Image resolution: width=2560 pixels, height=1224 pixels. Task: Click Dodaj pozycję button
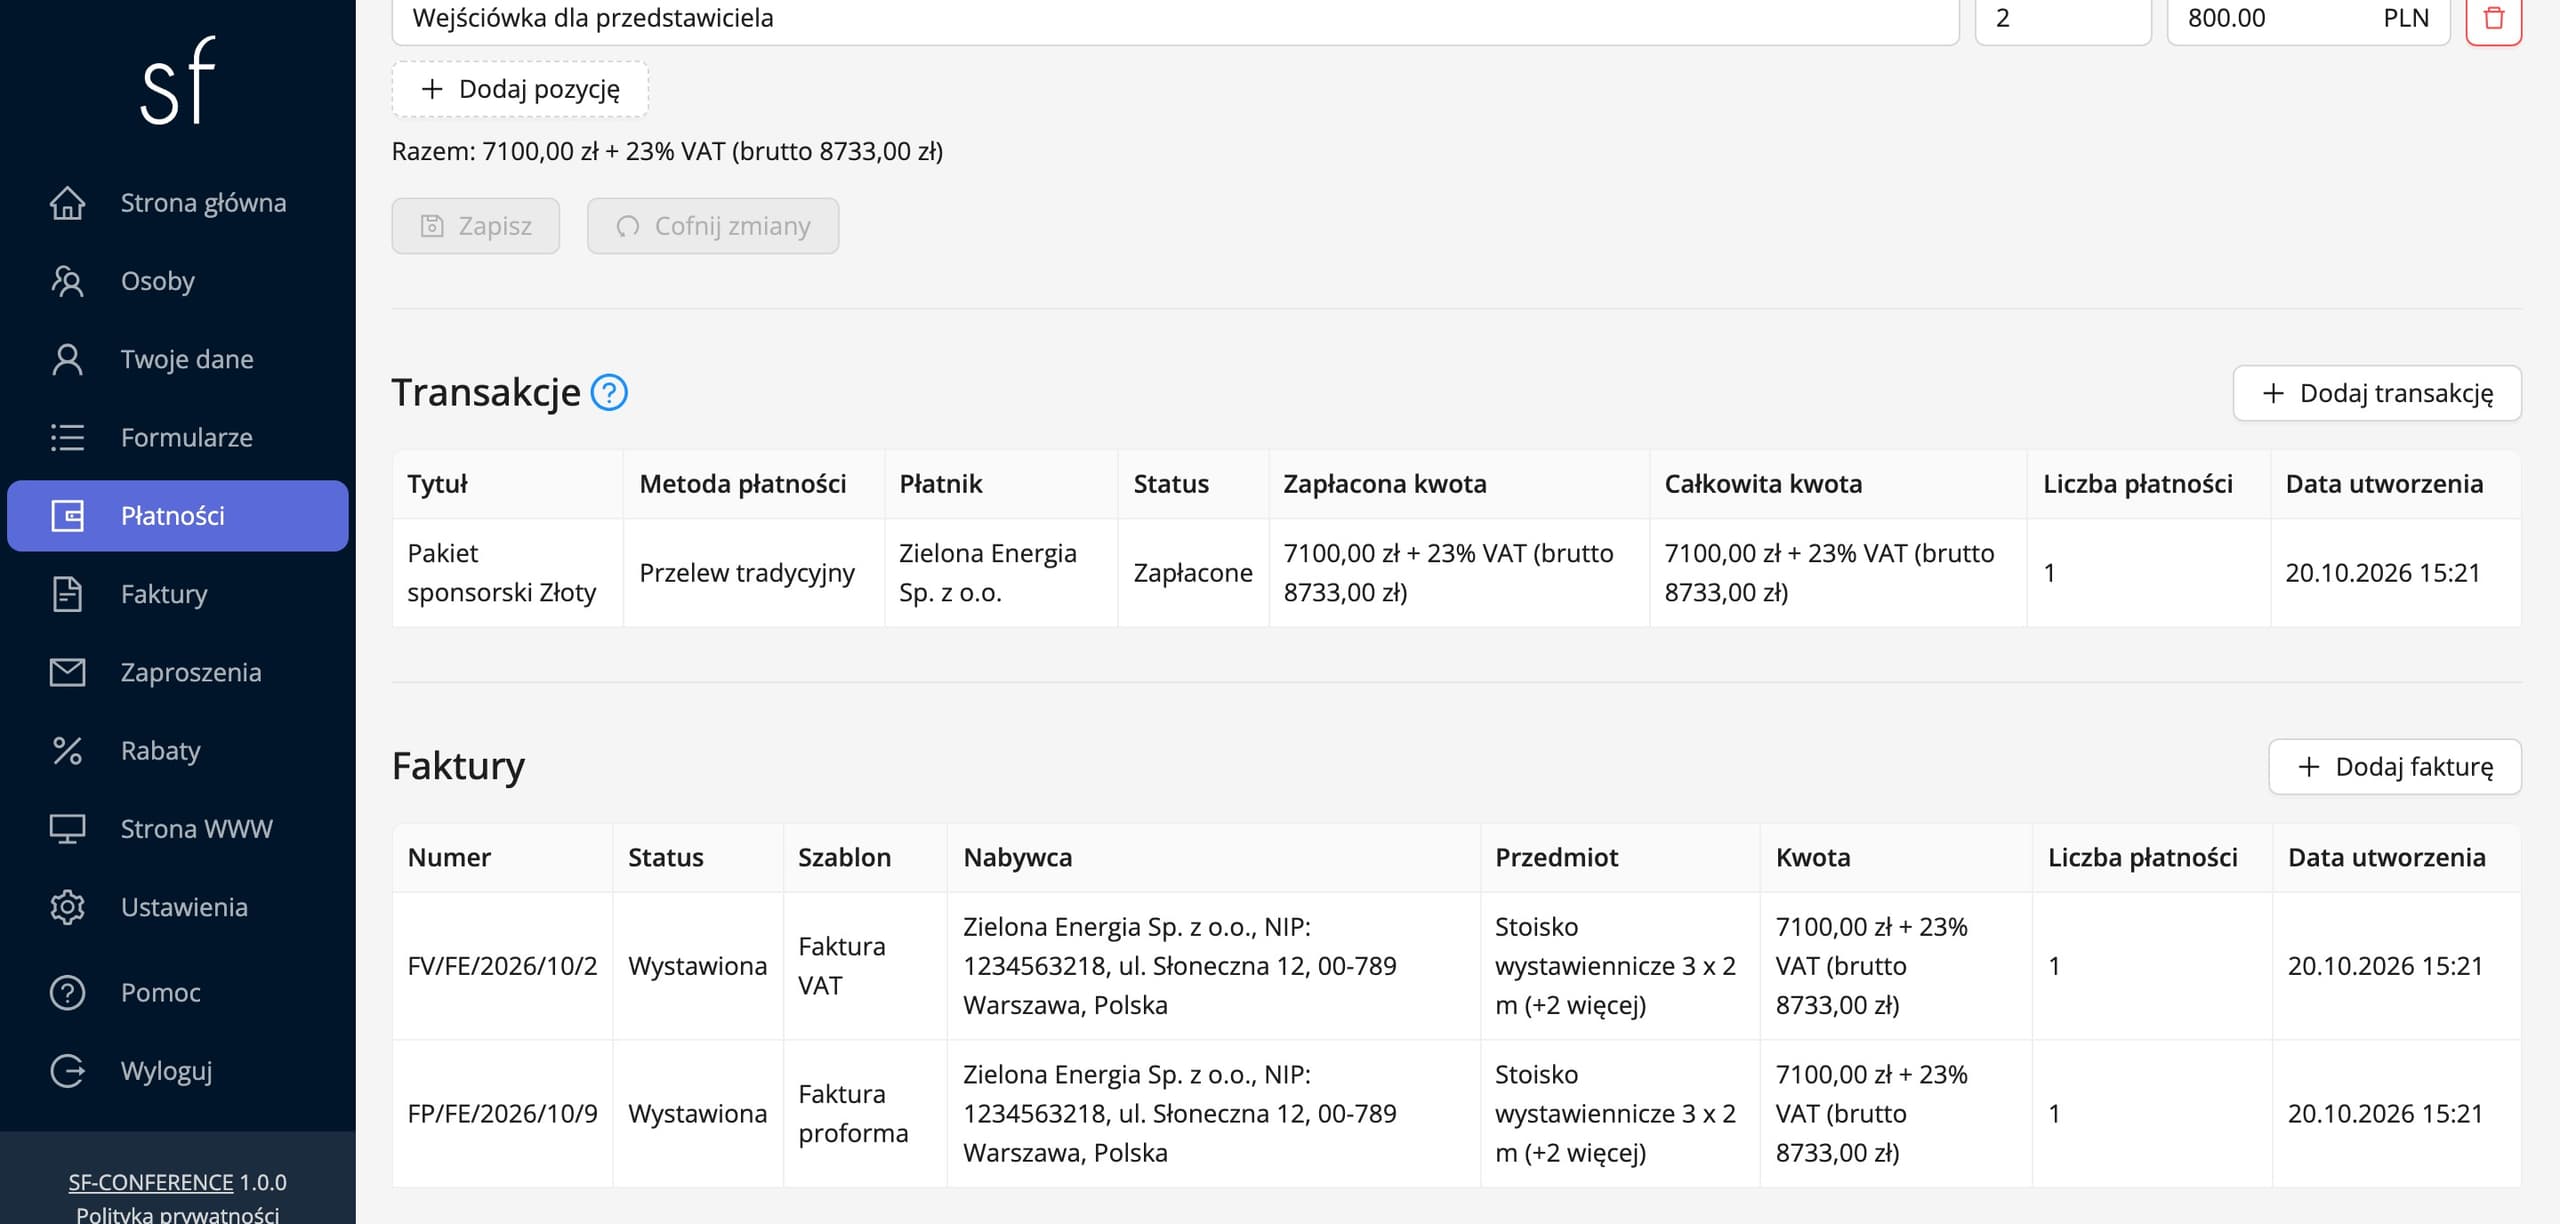[520, 89]
